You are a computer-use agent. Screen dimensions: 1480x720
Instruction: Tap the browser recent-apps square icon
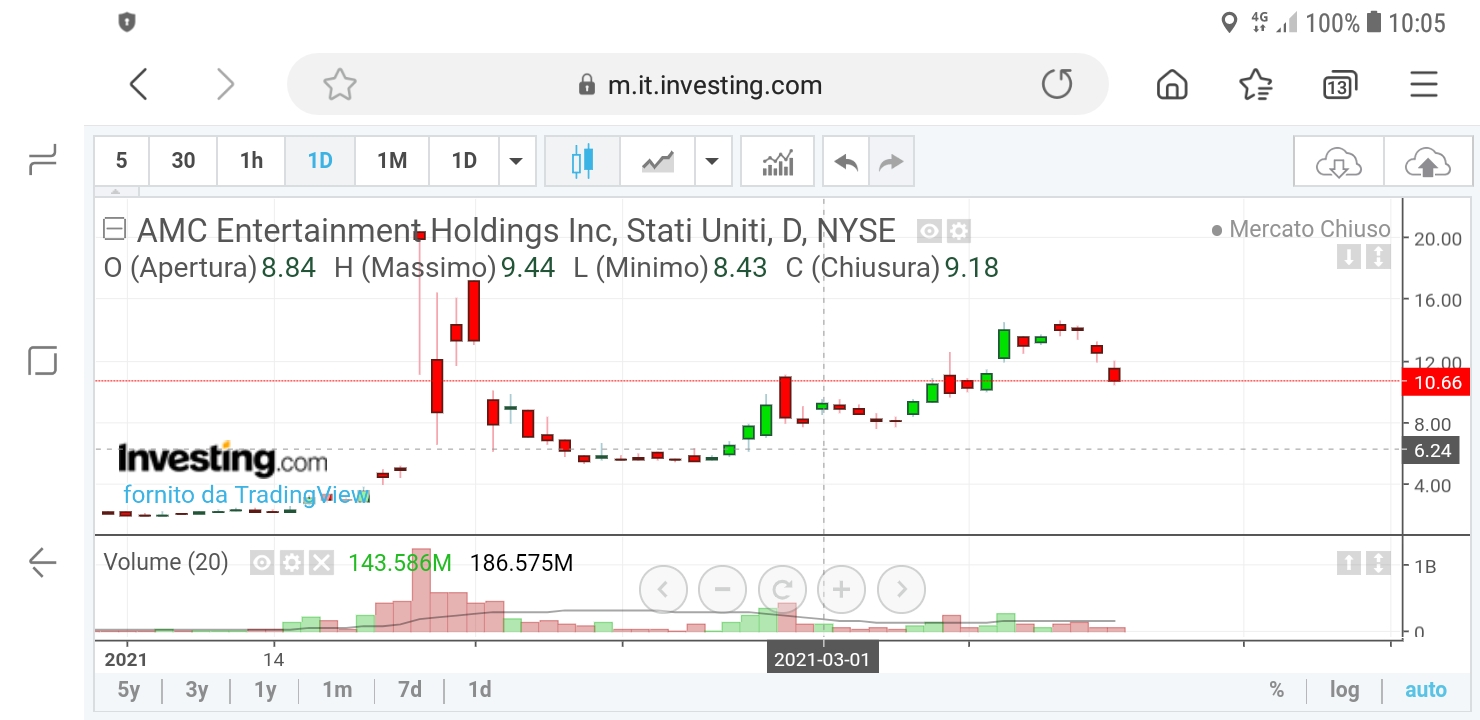coord(42,360)
